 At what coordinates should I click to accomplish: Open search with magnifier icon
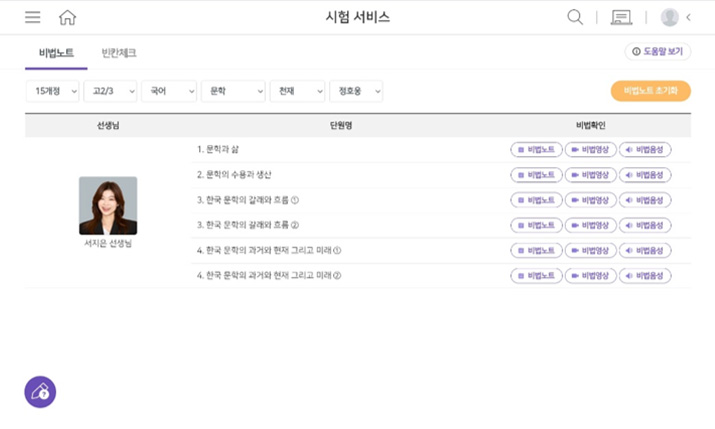coord(575,17)
